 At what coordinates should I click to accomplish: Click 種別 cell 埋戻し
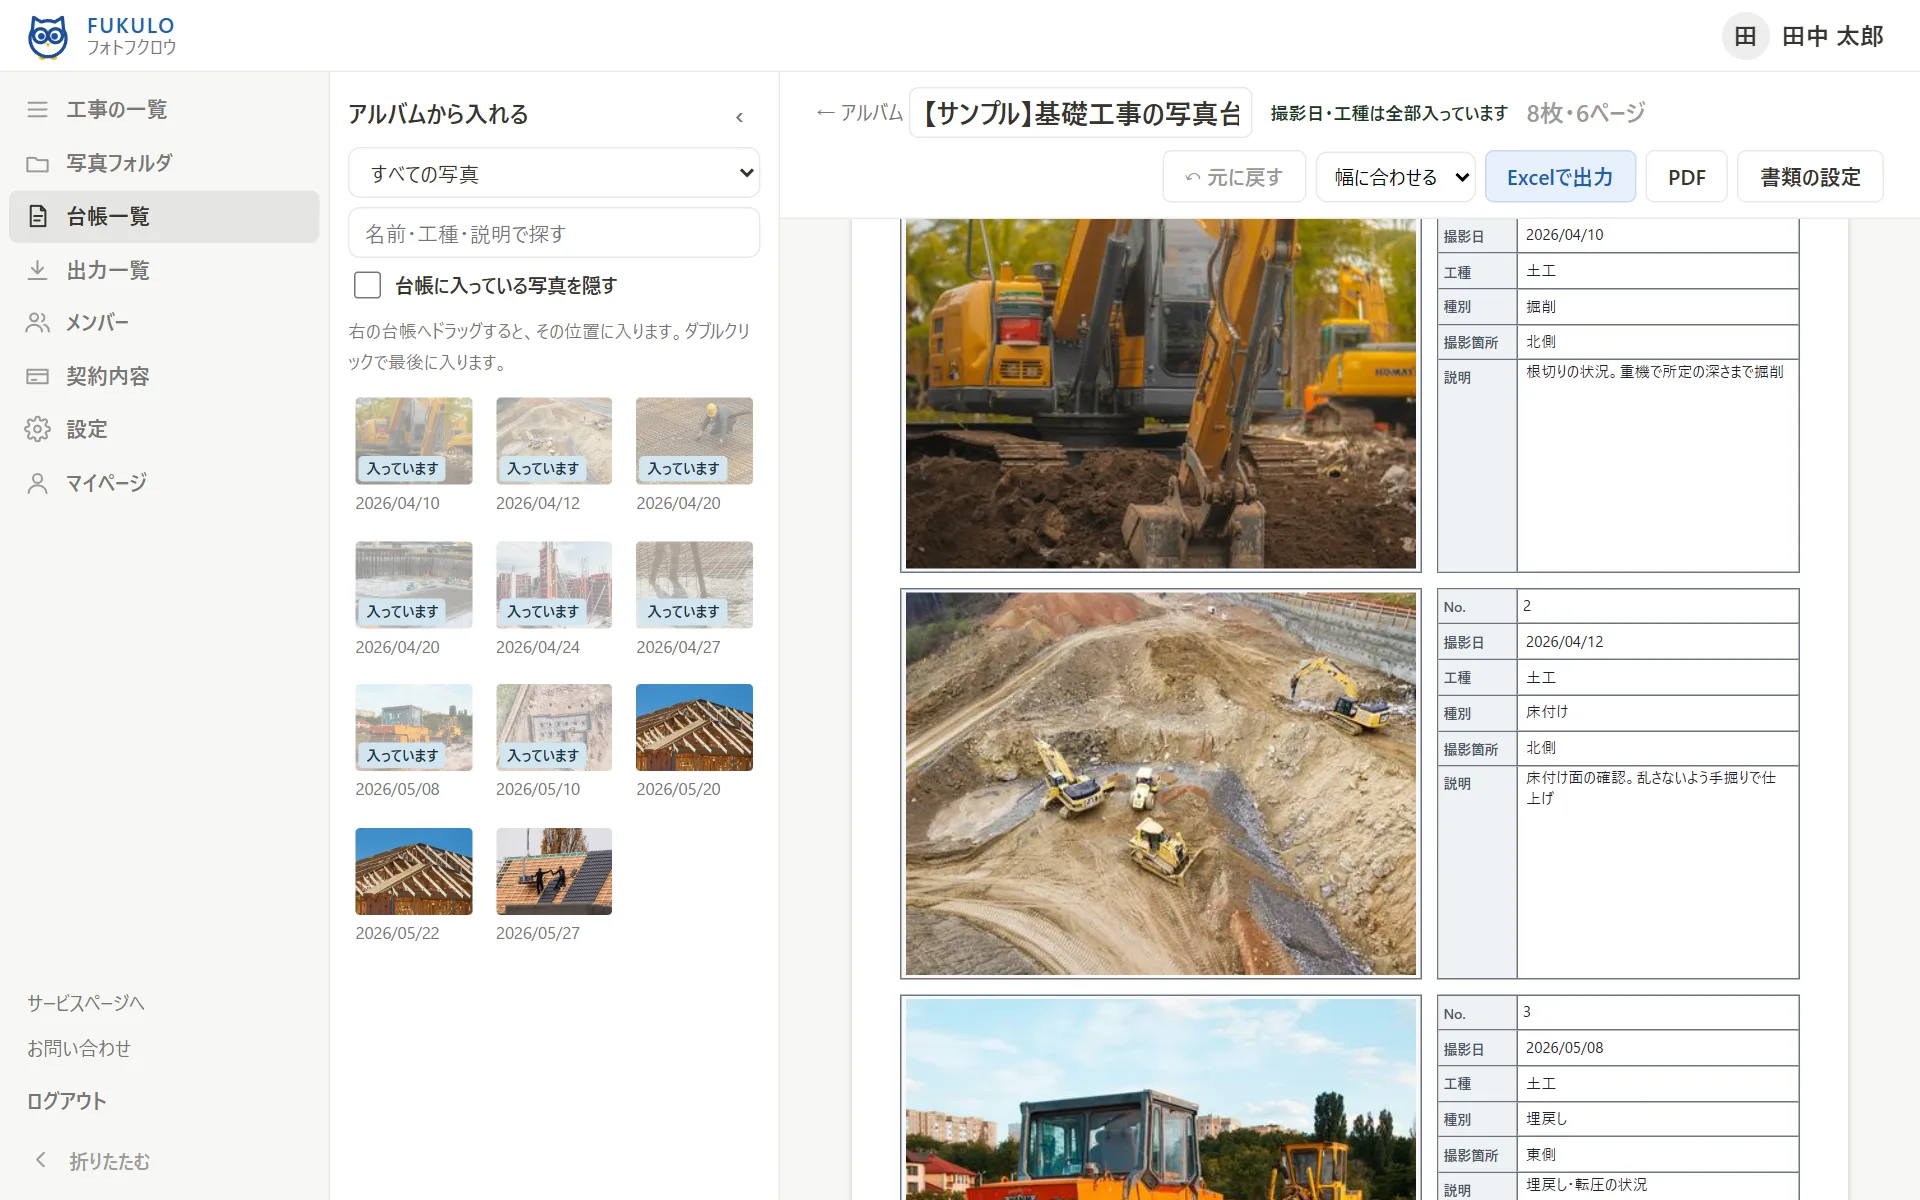[1657, 1119]
